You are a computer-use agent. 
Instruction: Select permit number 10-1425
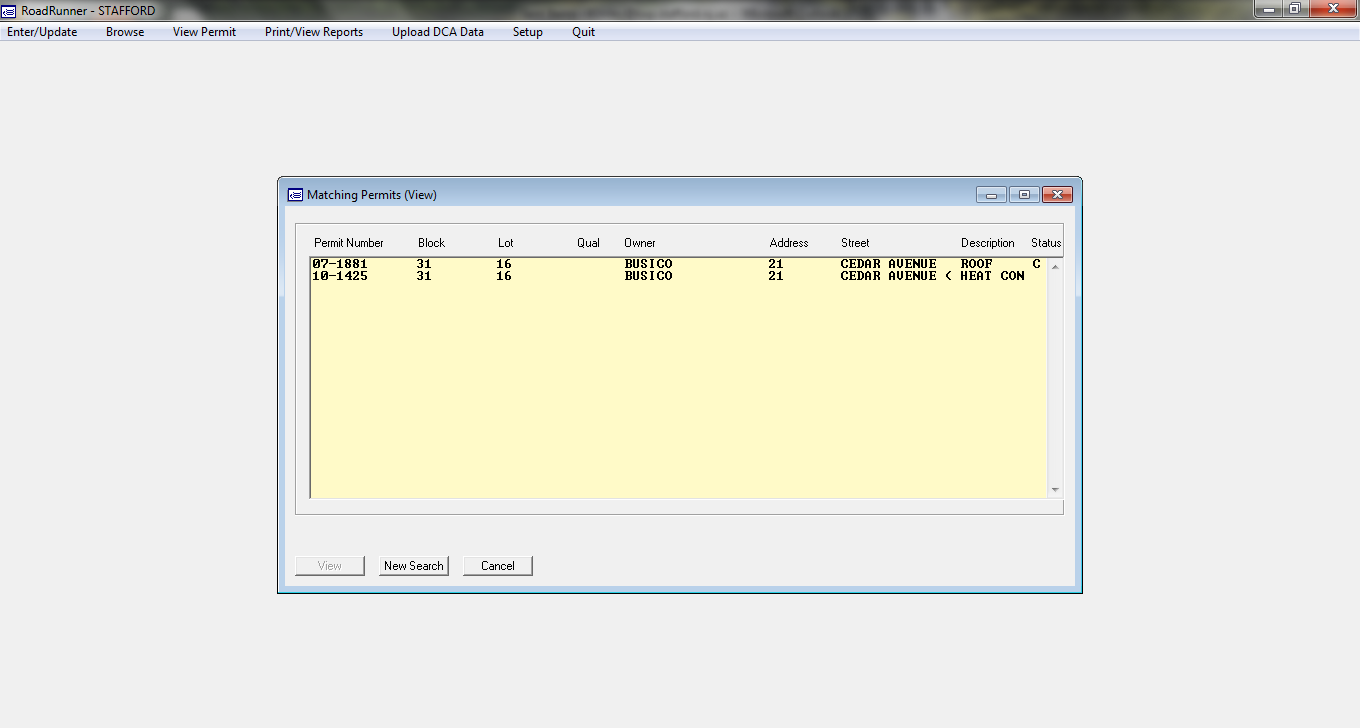(340, 276)
